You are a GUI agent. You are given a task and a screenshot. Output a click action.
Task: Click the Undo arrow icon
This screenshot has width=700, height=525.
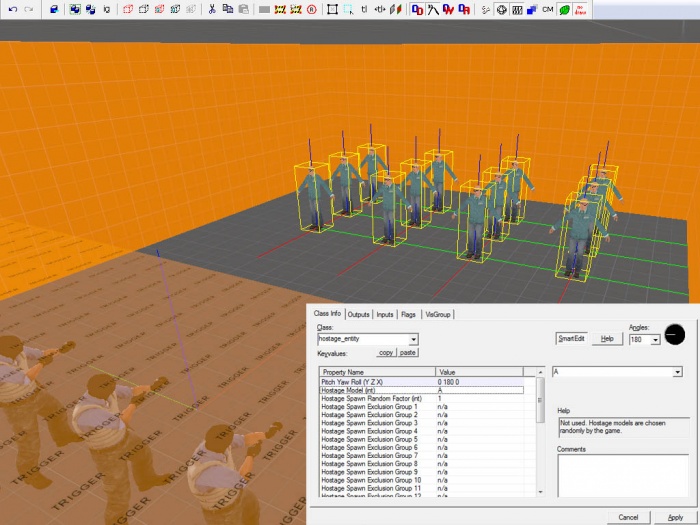(x=13, y=10)
